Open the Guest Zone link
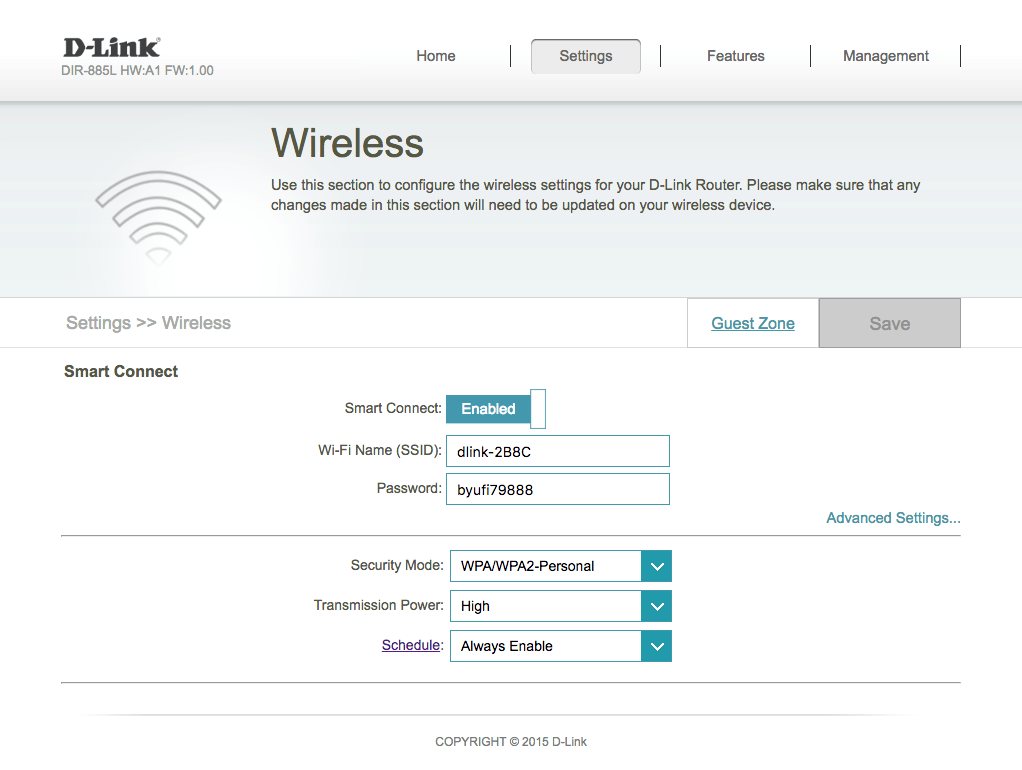The width and height of the screenshot is (1022, 770). pyautogui.click(x=753, y=323)
